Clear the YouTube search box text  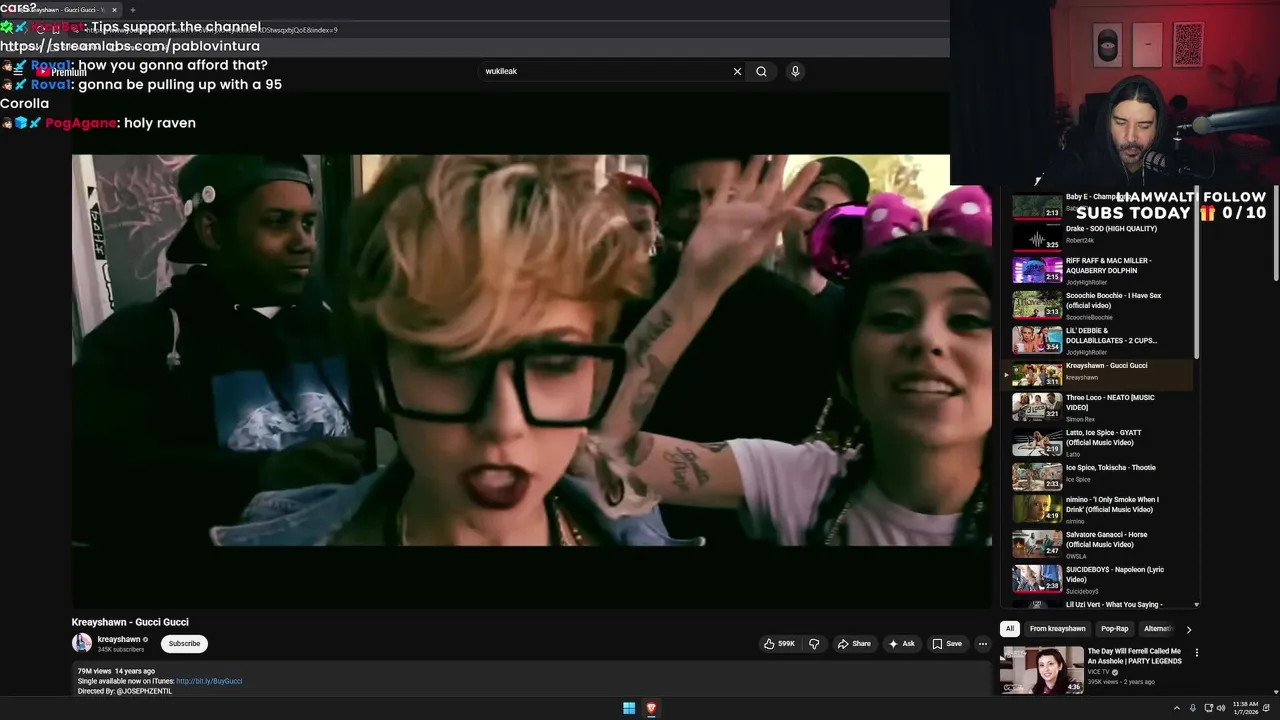pyautogui.click(x=737, y=71)
